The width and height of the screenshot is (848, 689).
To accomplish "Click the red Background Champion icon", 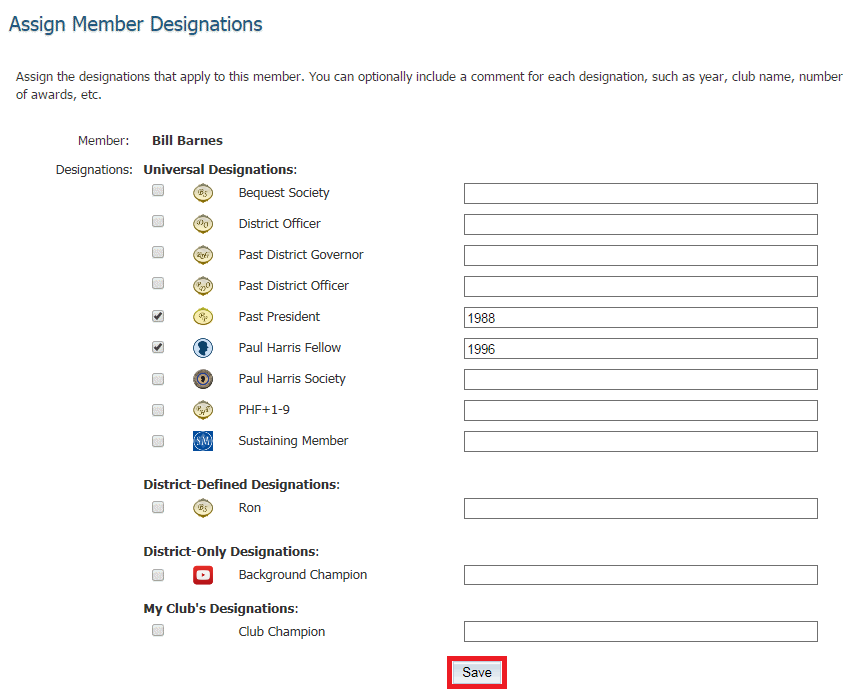I will (x=203, y=575).
